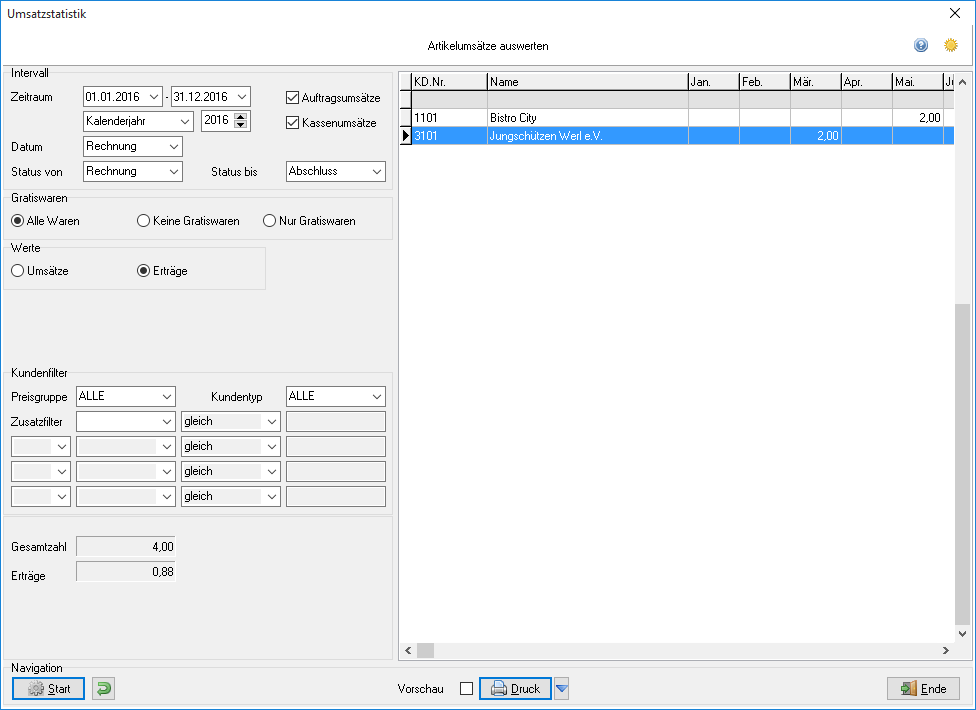The height and width of the screenshot is (710, 976).
Task: Select the Umsätze radio button
Action: point(17,271)
